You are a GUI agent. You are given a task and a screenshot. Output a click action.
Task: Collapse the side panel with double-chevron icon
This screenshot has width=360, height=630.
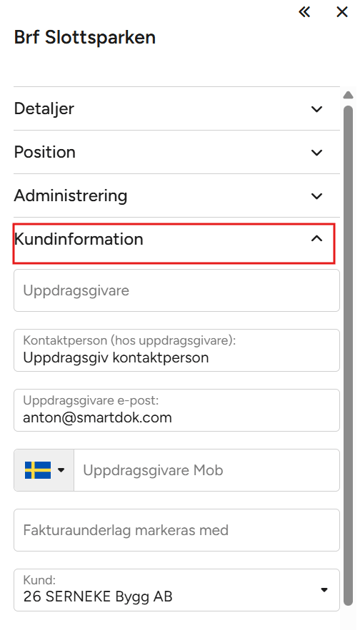[x=305, y=12]
